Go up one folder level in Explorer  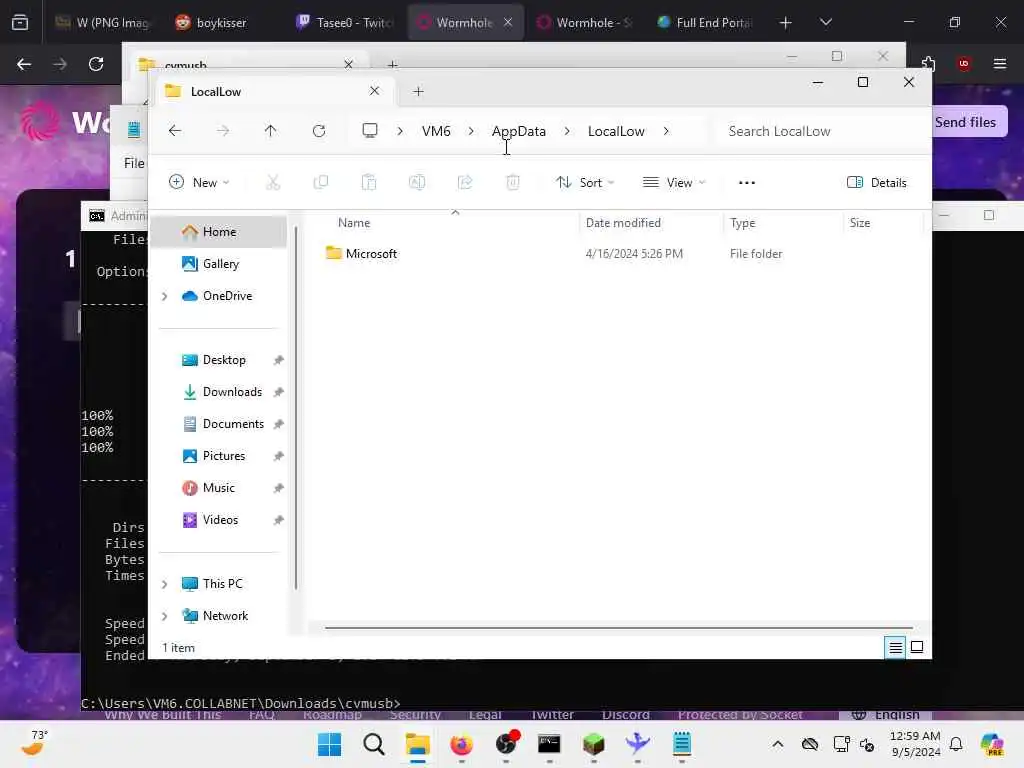pyautogui.click(x=270, y=131)
